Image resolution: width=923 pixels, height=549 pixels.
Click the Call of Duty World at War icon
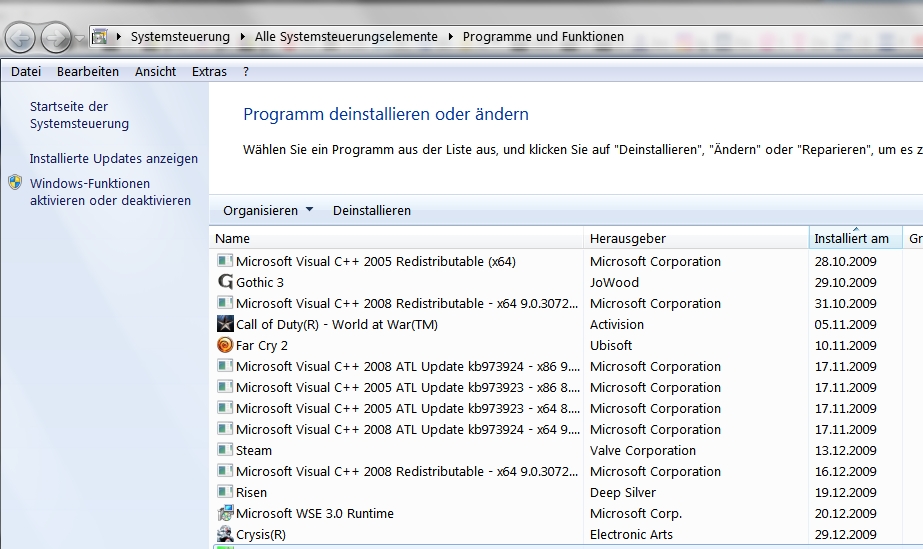tap(225, 324)
